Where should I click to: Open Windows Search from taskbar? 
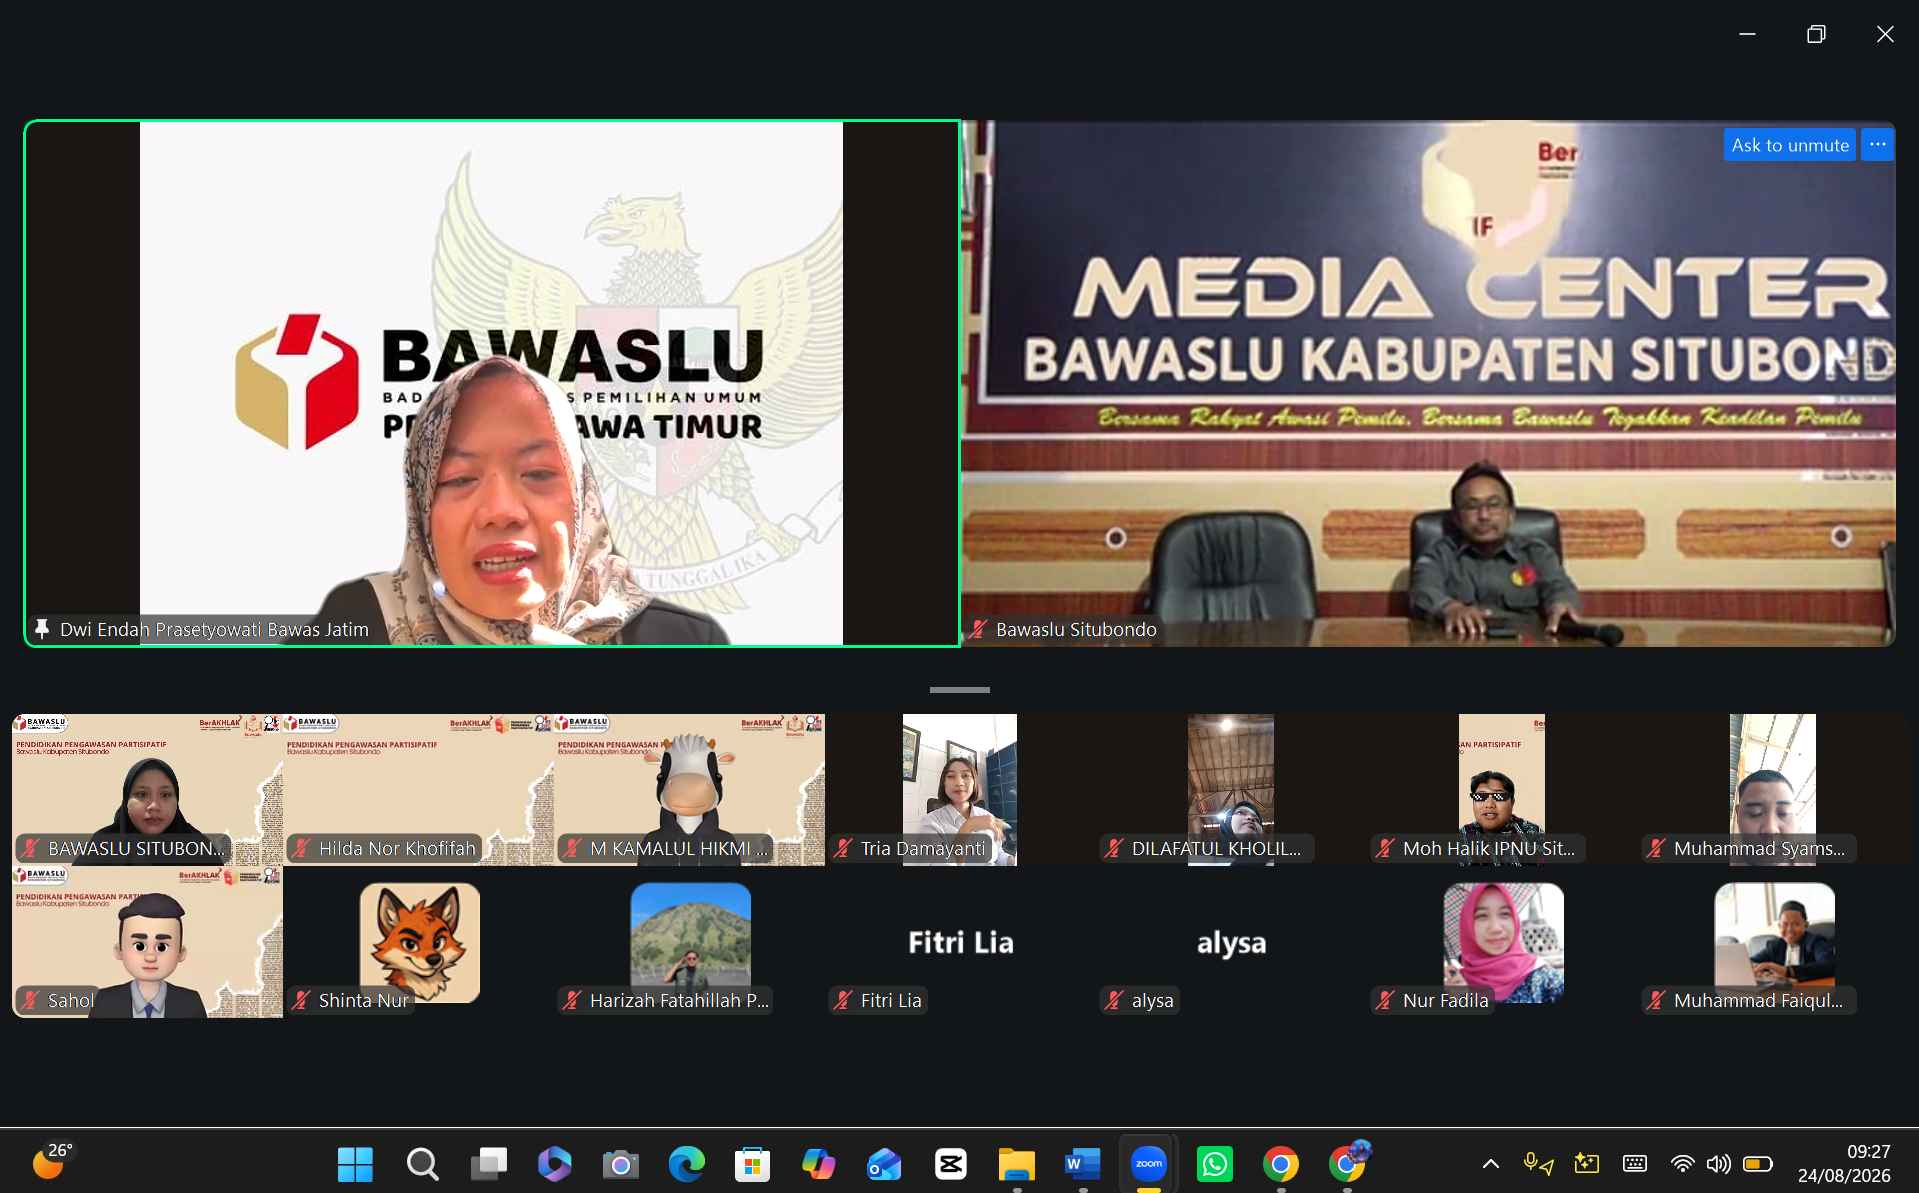point(421,1164)
